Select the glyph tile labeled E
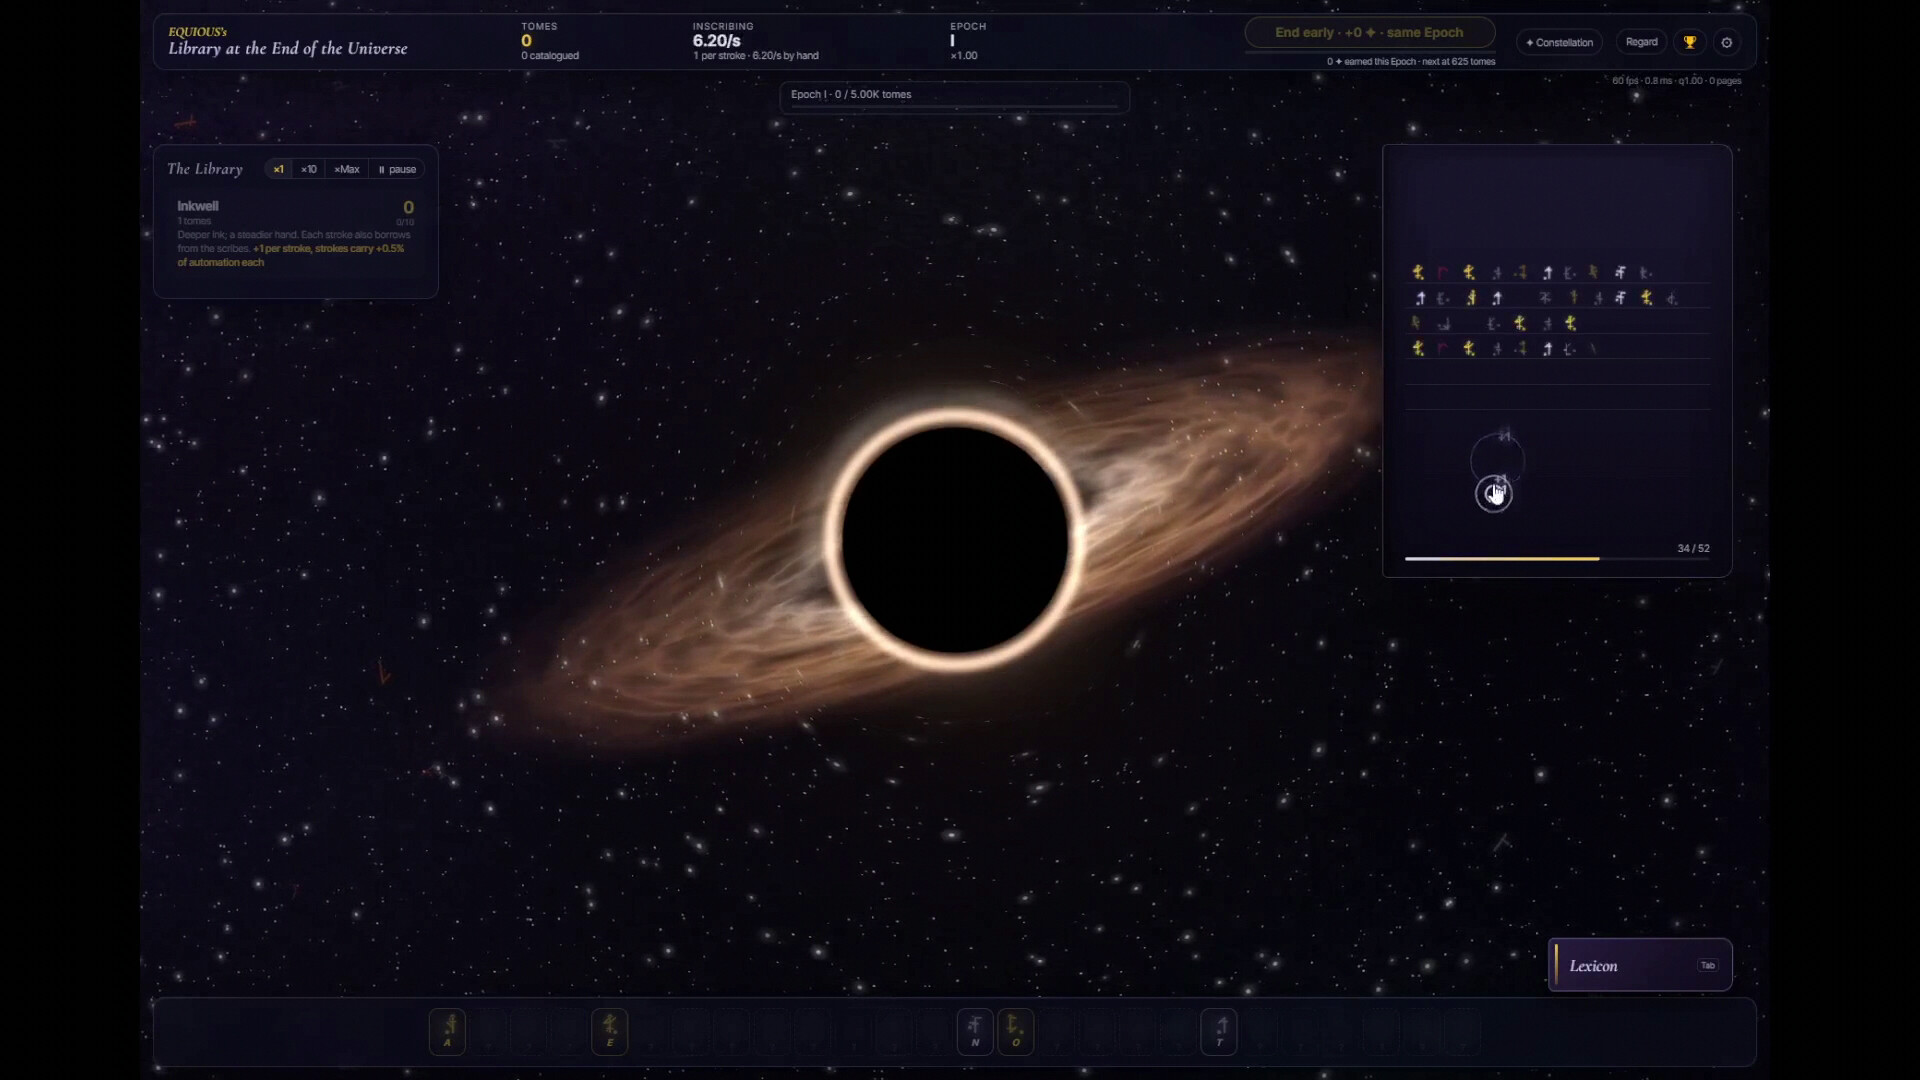This screenshot has width=1920, height=1080. pyautogui.click(x=609, y=1031)
